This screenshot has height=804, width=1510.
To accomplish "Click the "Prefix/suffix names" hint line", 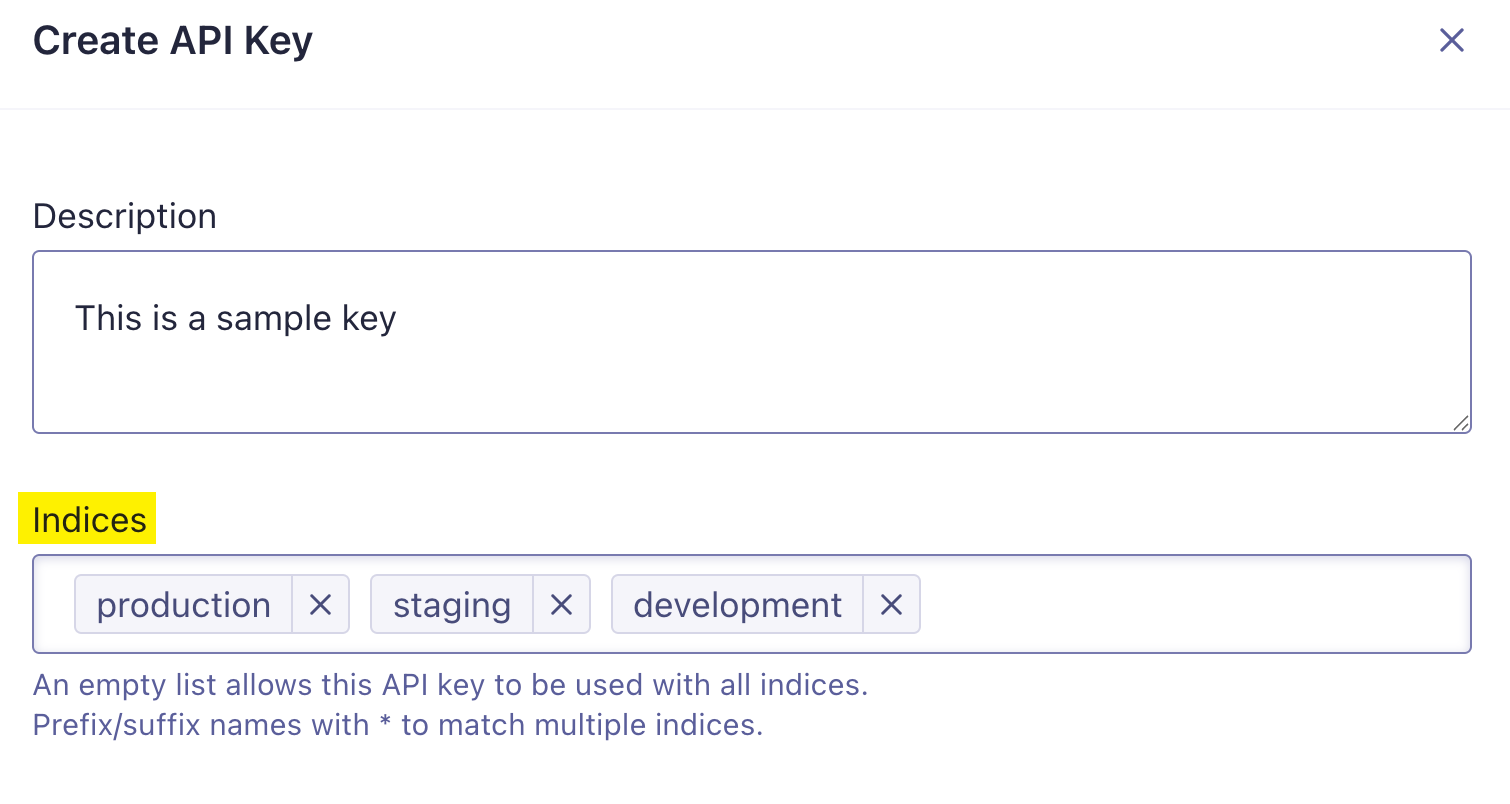I will pos(398,724).
